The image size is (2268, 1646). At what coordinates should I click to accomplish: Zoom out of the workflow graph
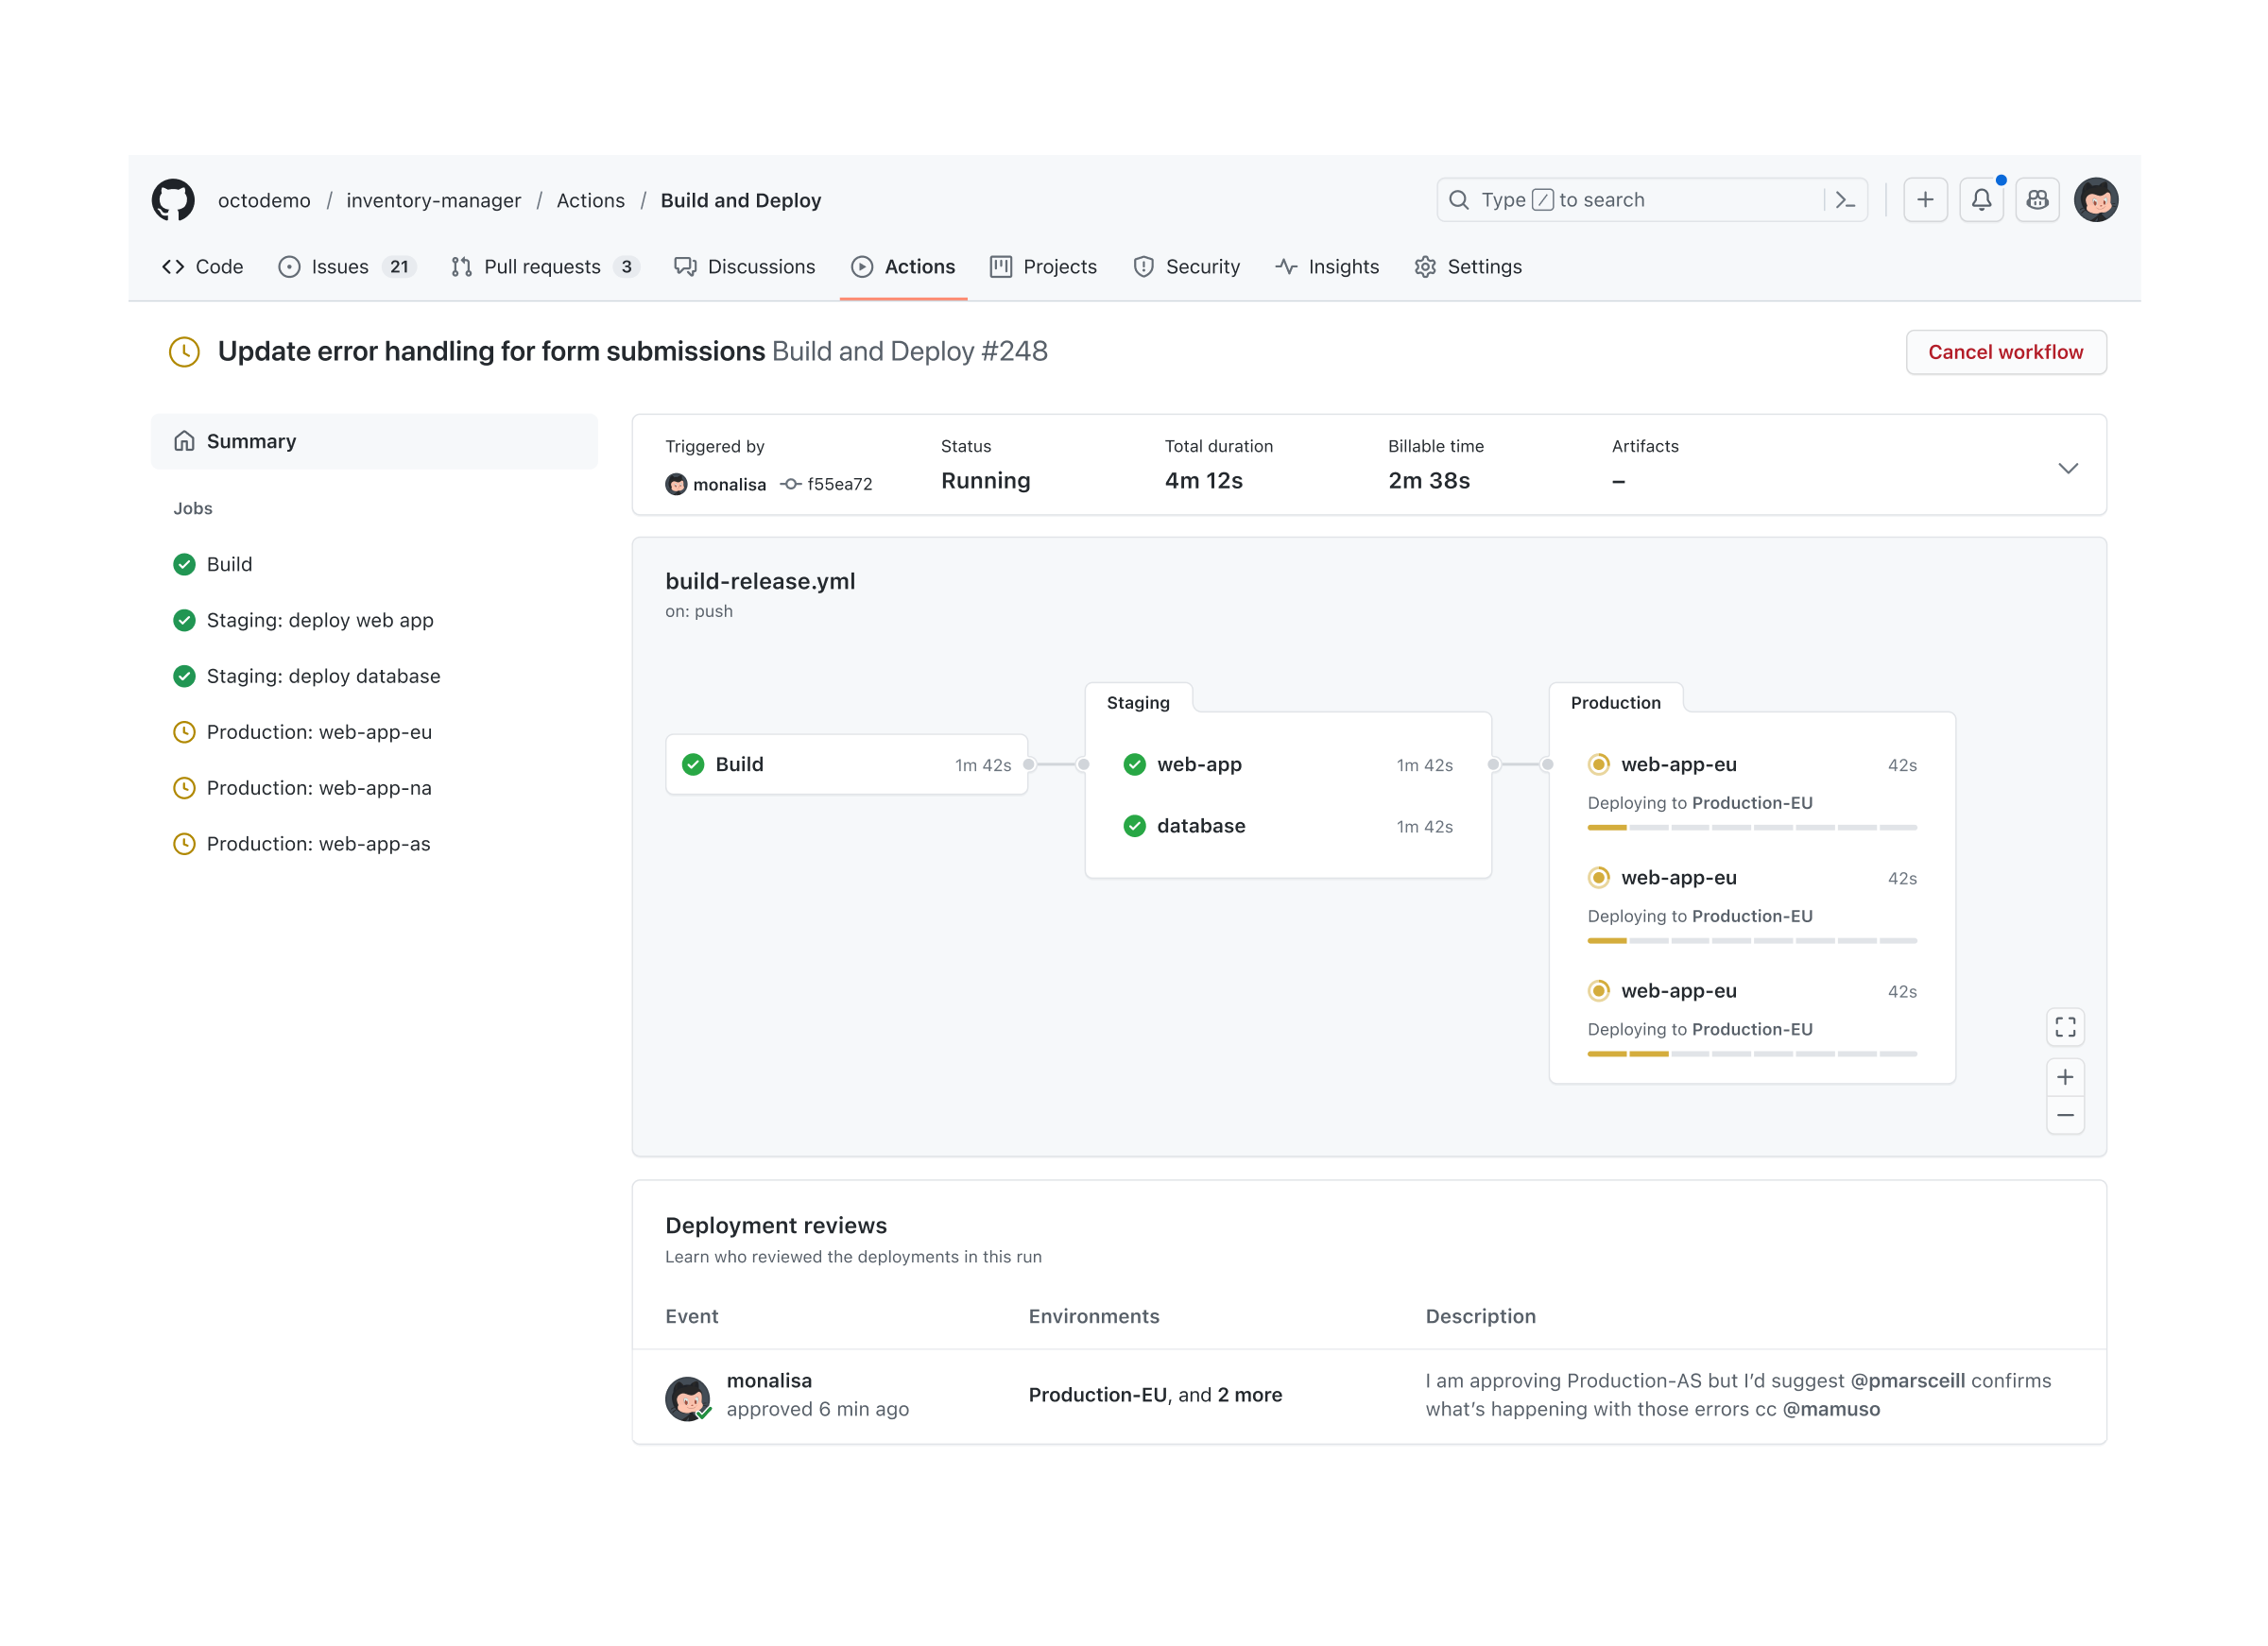coord(2065,1114)
